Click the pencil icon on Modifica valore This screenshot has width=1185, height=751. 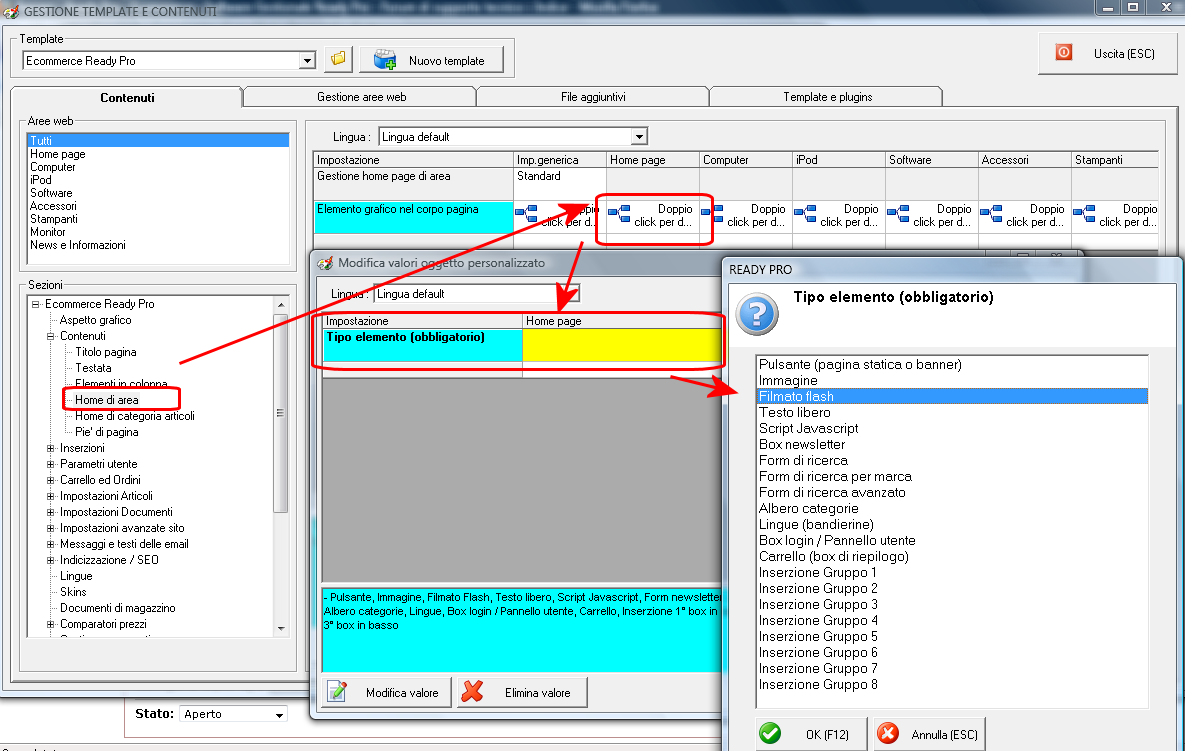[x=337, y=692]
